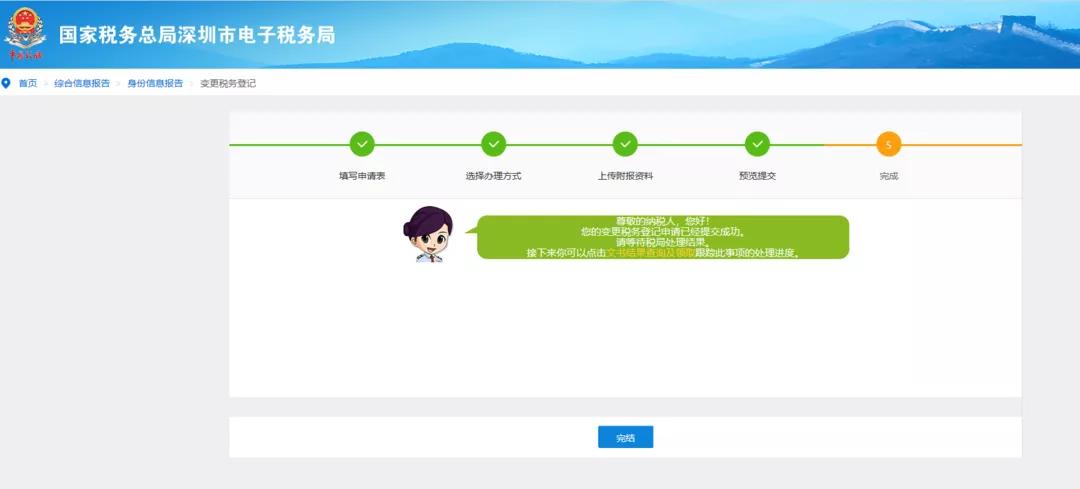Click the 上传附报资料 step checkmark circle

(x=625, y=144)
